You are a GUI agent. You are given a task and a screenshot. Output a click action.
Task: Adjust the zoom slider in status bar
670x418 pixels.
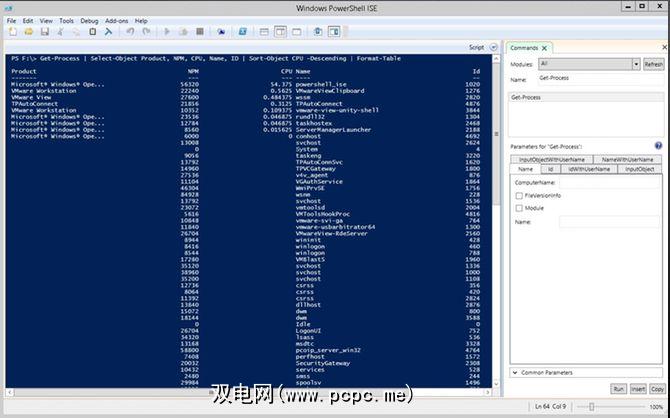pos(592,407)
